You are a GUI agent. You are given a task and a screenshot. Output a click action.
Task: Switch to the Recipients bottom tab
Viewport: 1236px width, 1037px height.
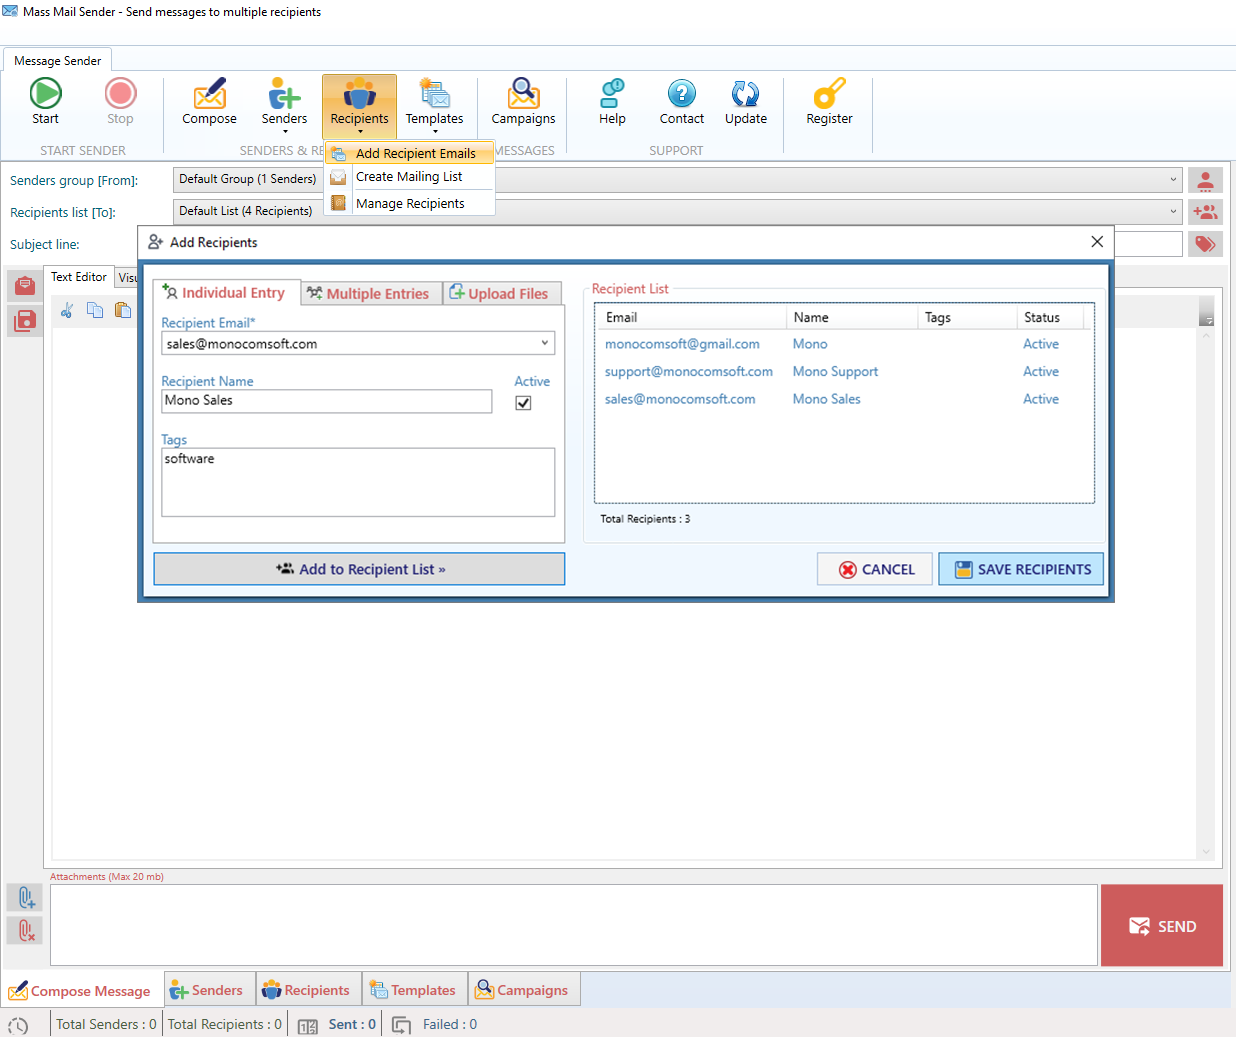[309, 991]
